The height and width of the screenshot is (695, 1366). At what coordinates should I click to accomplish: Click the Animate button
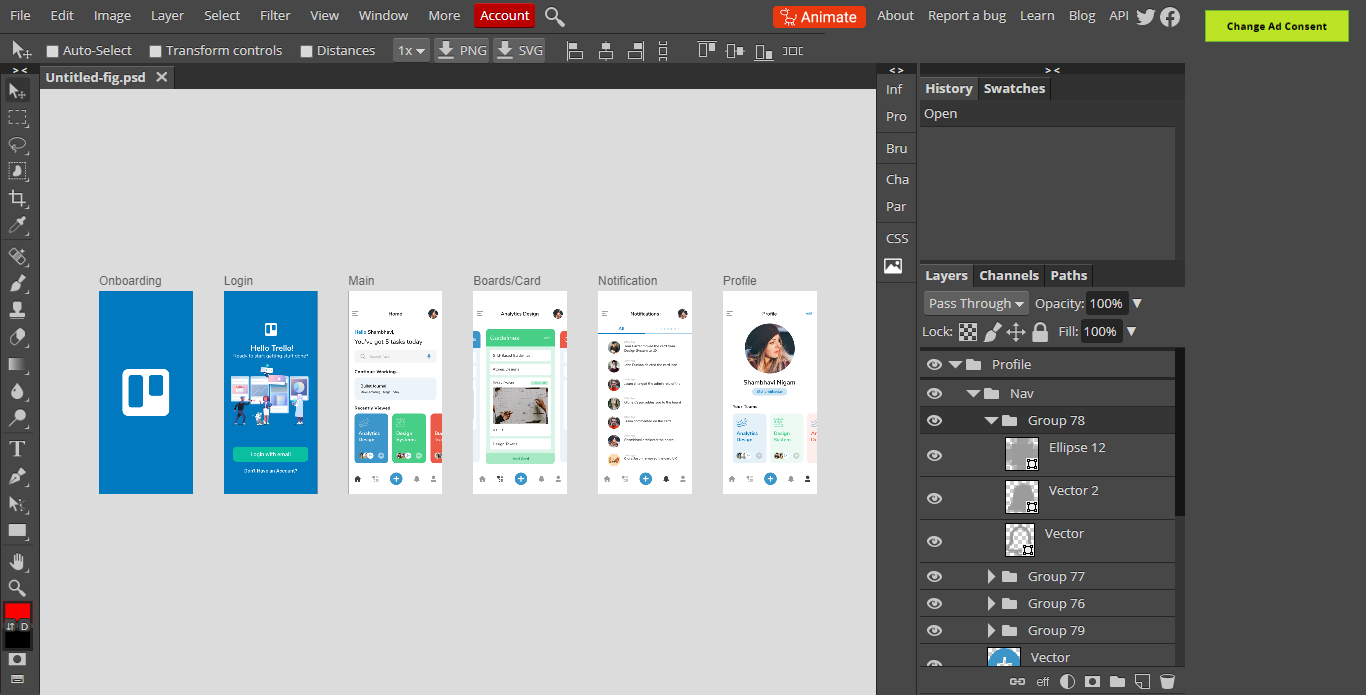point(819,16)
